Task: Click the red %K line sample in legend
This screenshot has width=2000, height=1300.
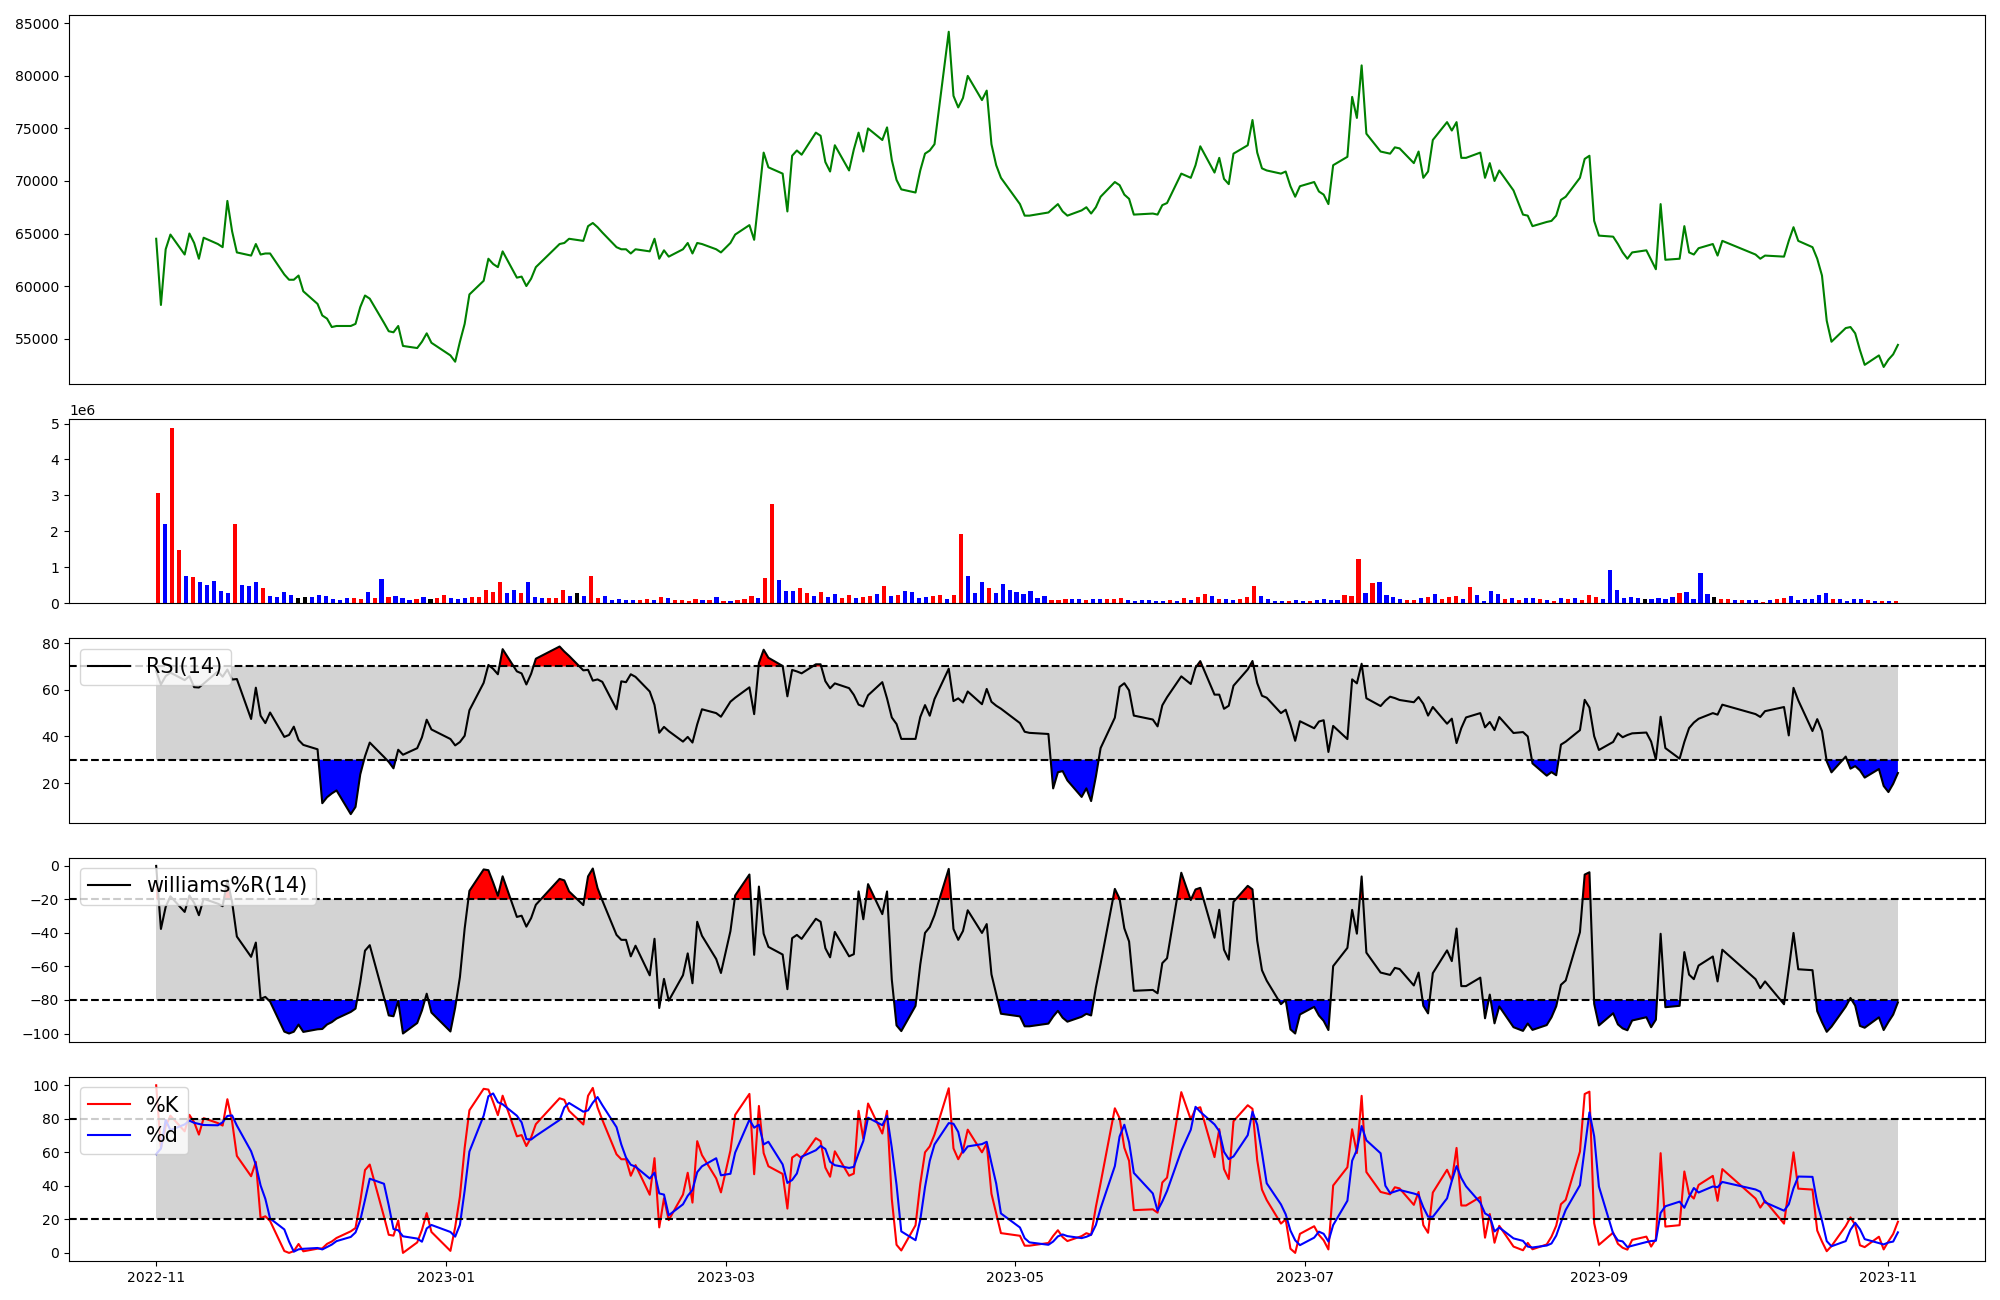Action: point(110,1104)
